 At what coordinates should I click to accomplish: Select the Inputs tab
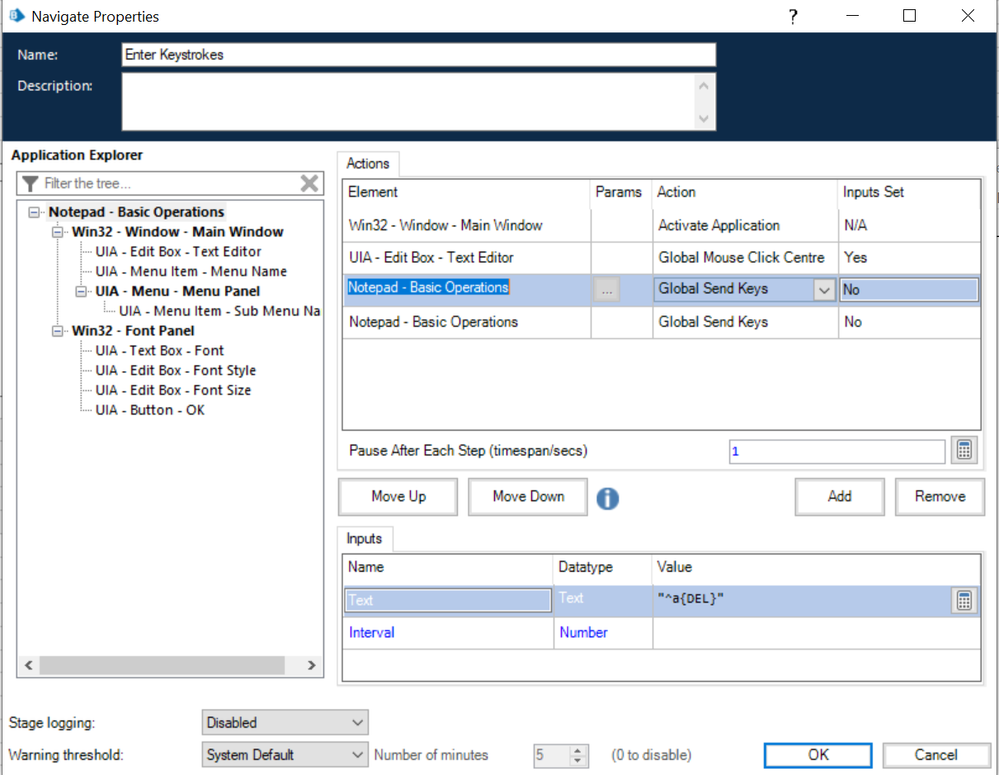[364, 539]
